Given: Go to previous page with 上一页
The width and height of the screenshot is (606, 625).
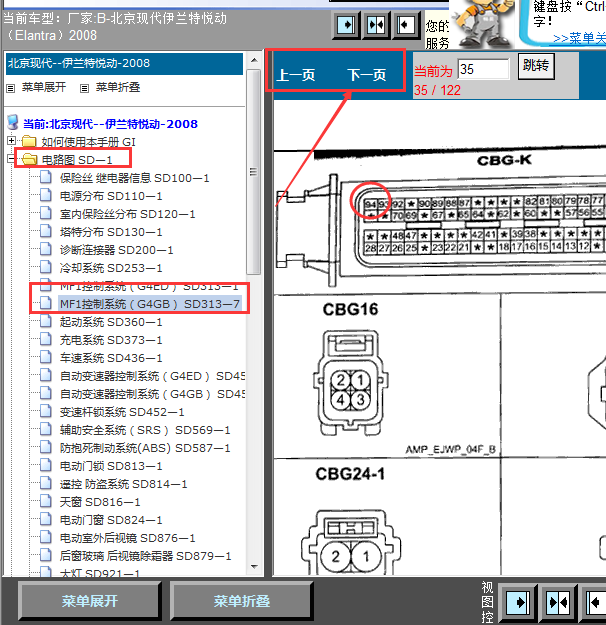Looking at the screenshot, I should coord(296,75).
